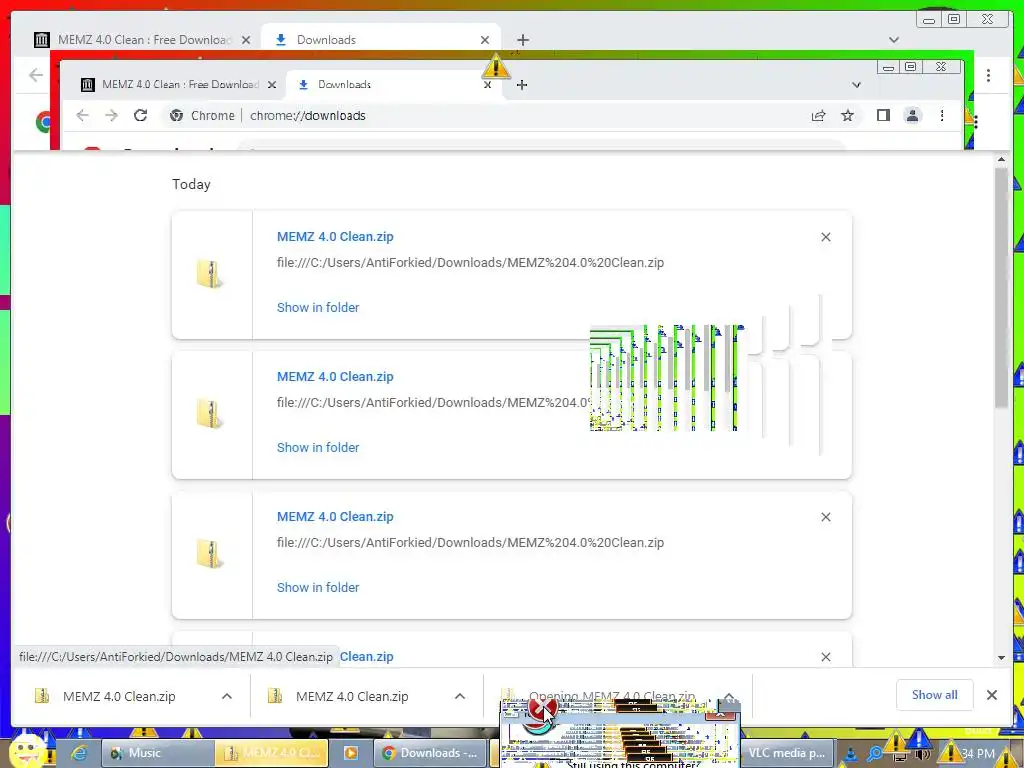Click the scrollbar down arrow
Viewport: 1024px width, 768px height.
click(1002, 658)
